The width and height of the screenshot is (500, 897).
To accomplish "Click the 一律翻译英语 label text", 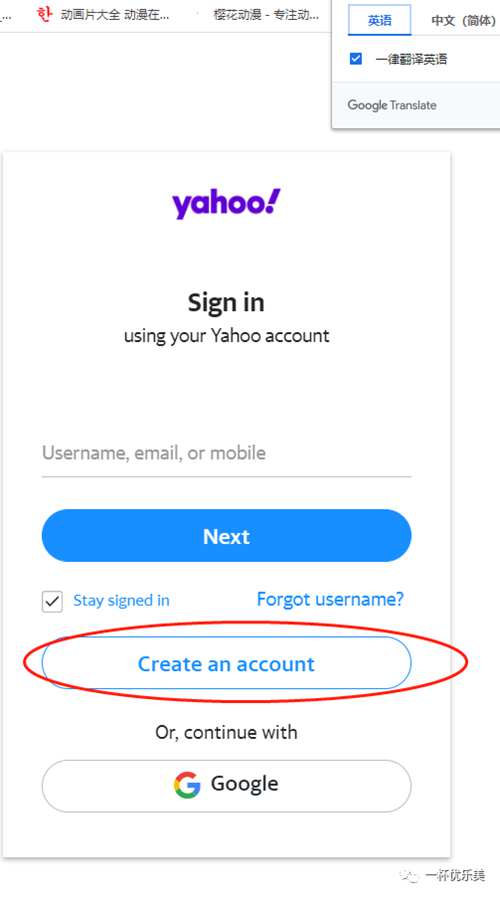I will pos(411,59).
